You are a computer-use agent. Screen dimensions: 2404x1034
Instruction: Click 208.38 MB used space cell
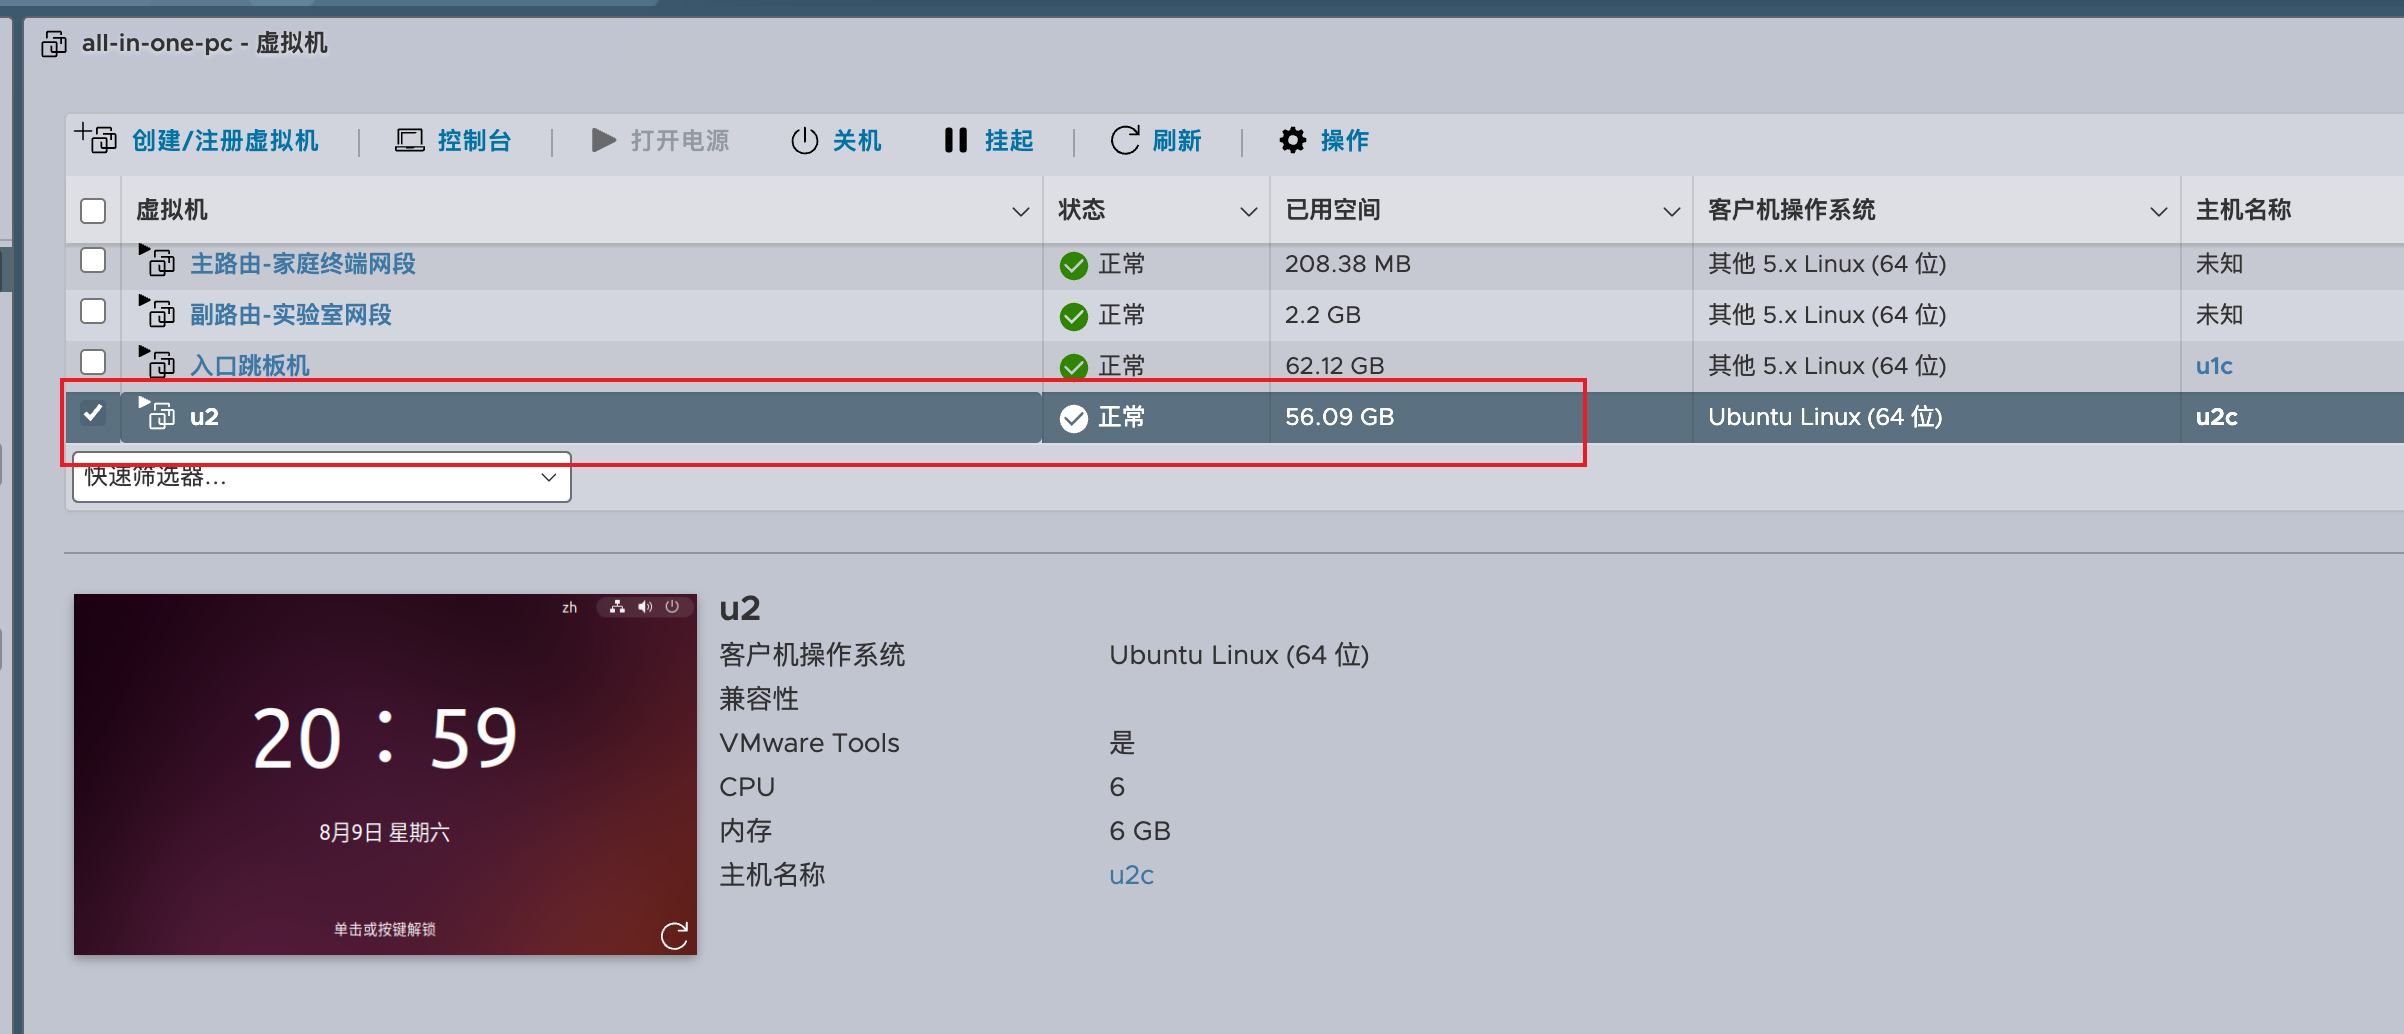(x=1347, y=264)
